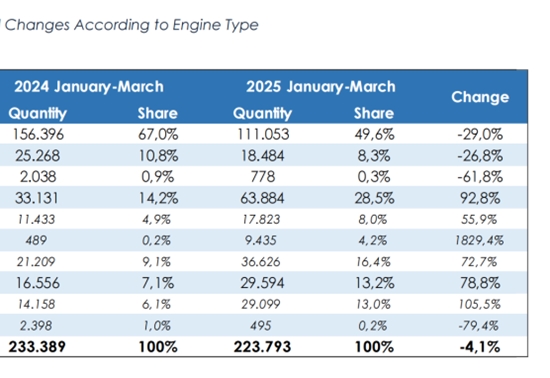Click the -4,1% total change cell

(x=480, y=347)
